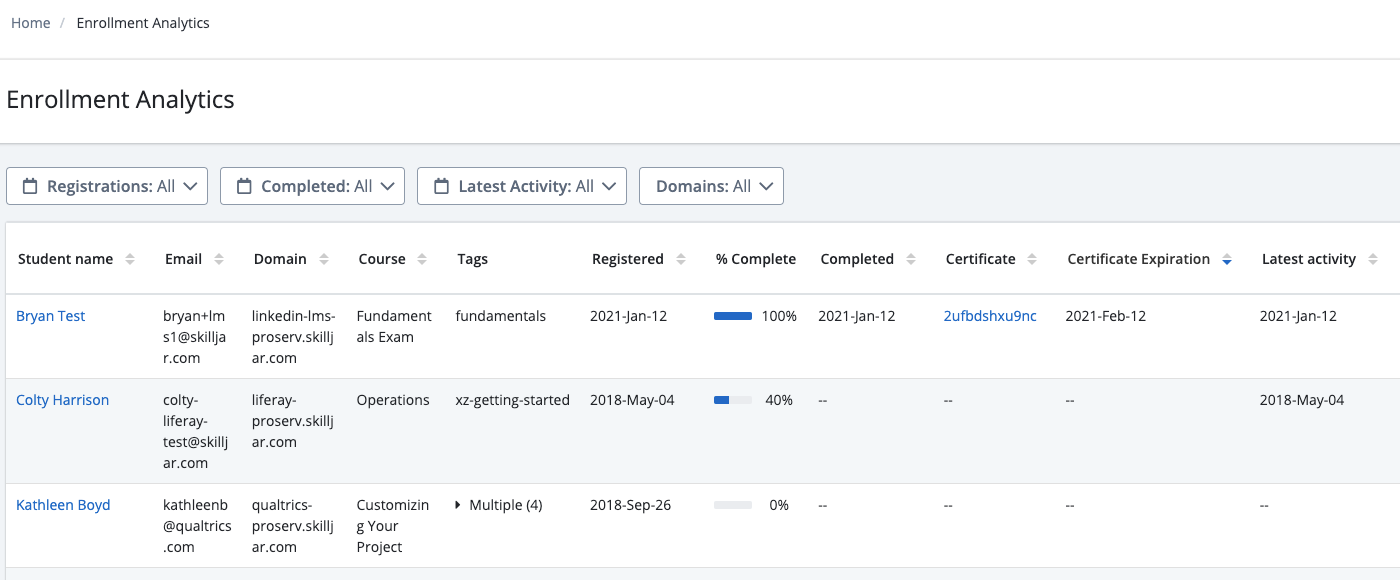Sort table by Course column arrows
Screen dimensions: 1400x580
[422, 259]
